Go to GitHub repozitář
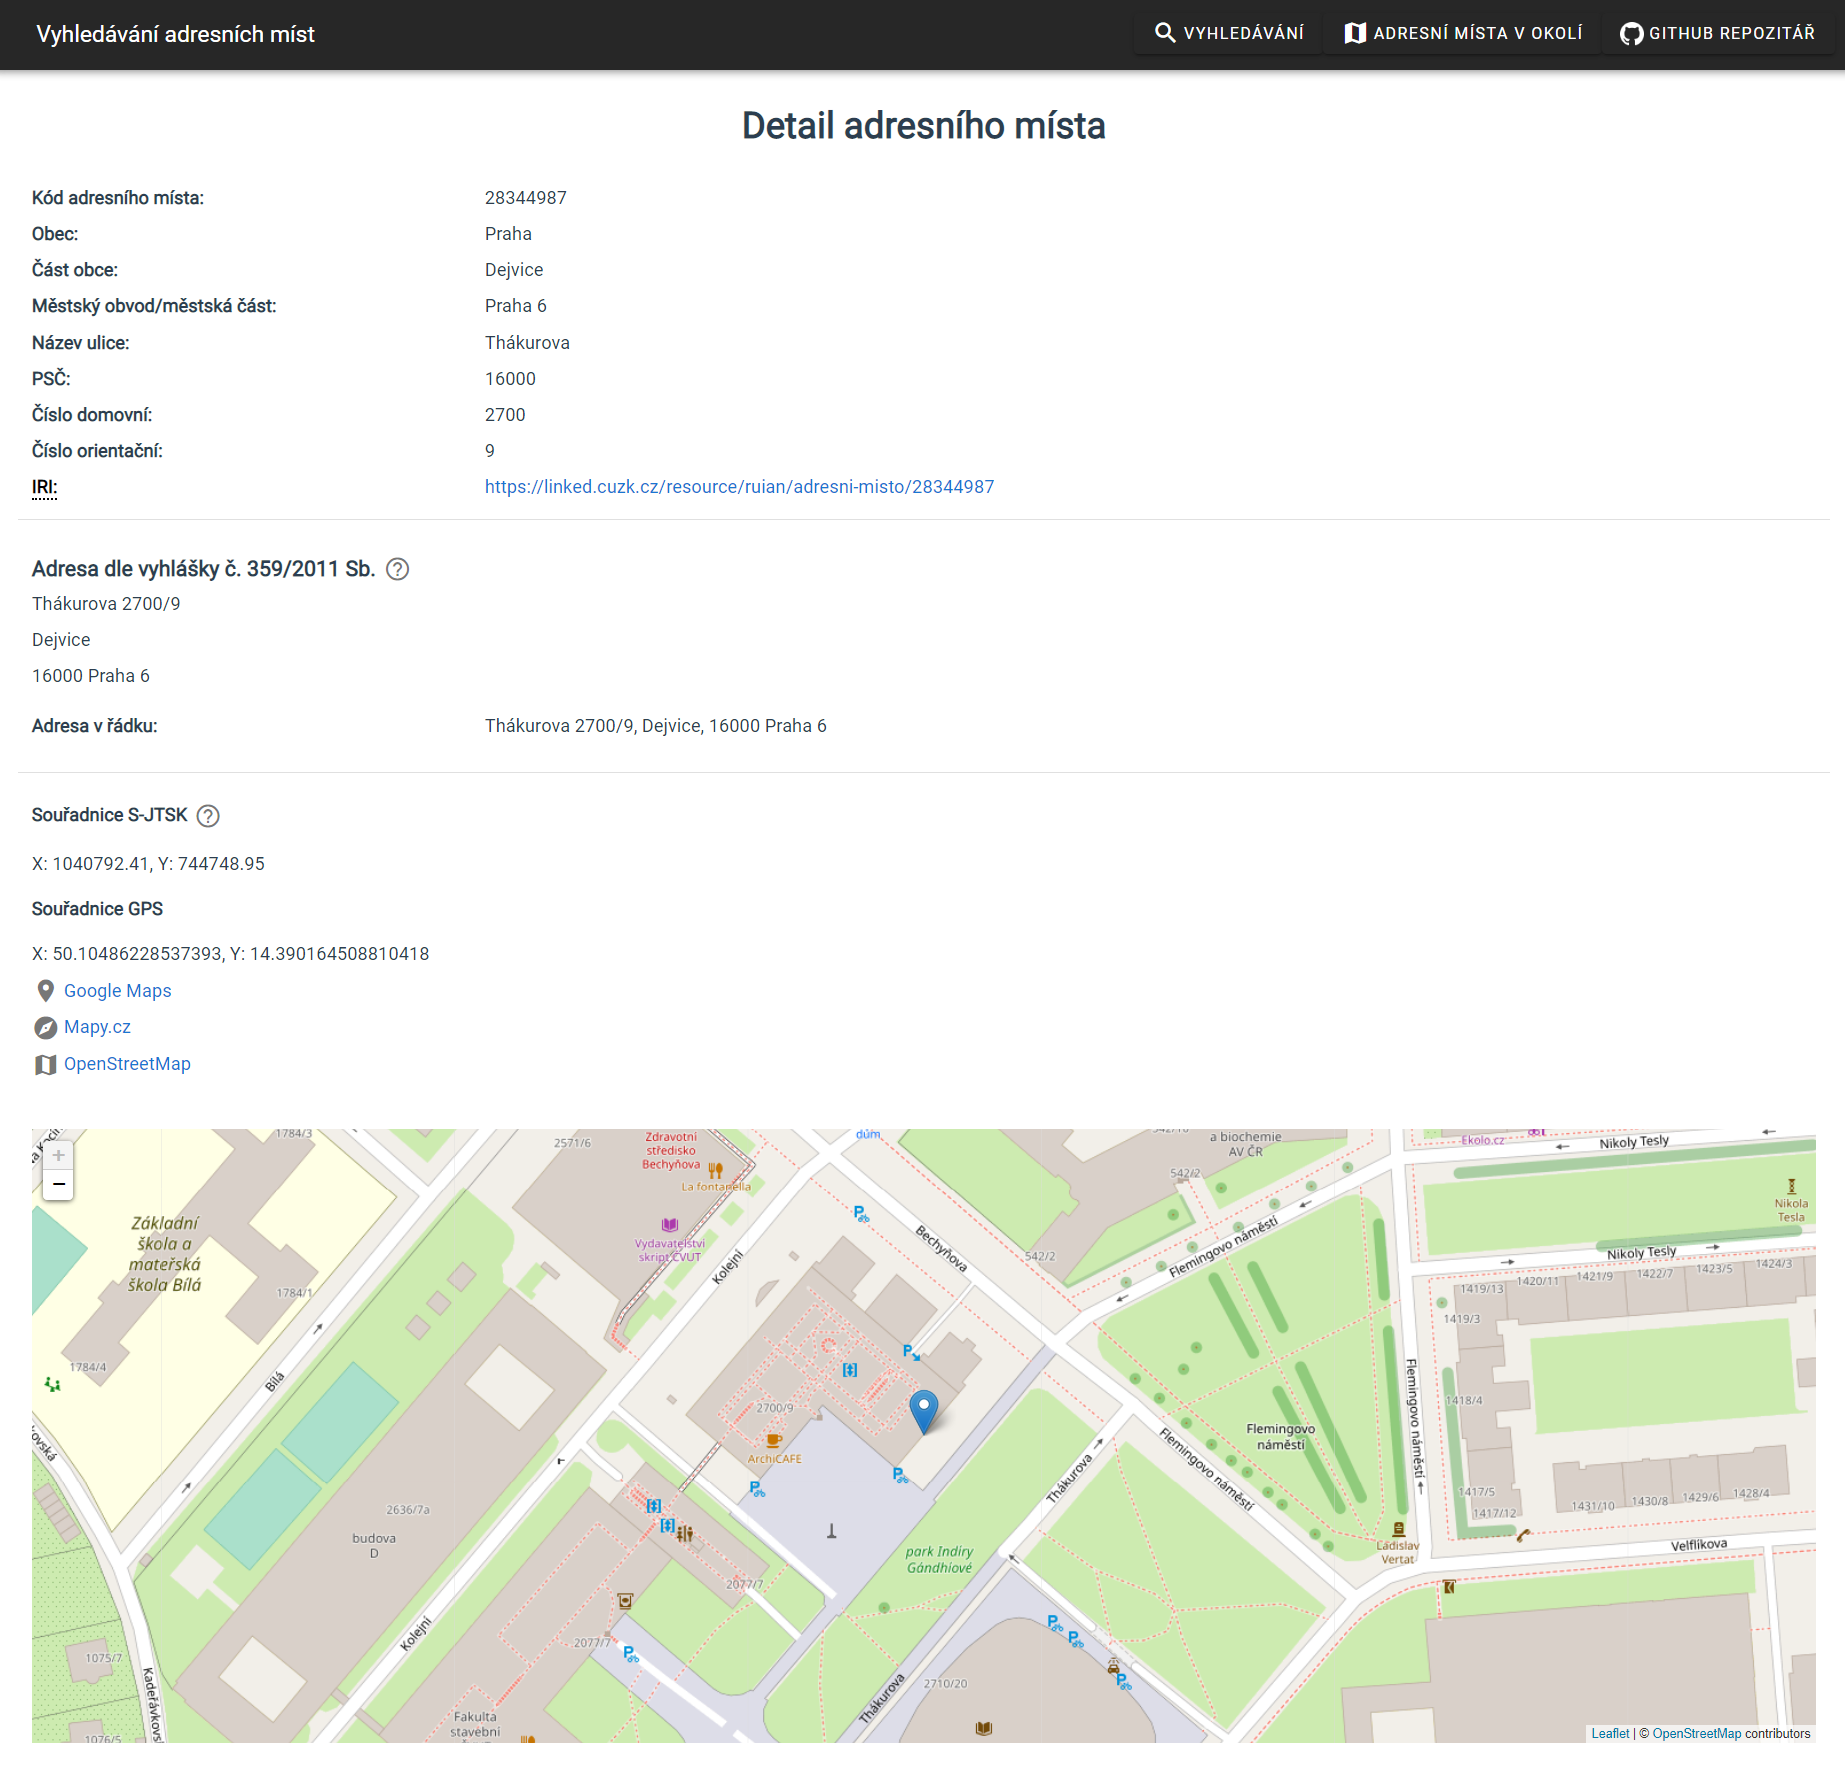Image resolution: width=1845 pixels, height=1768 pixels. [1717, 33]
